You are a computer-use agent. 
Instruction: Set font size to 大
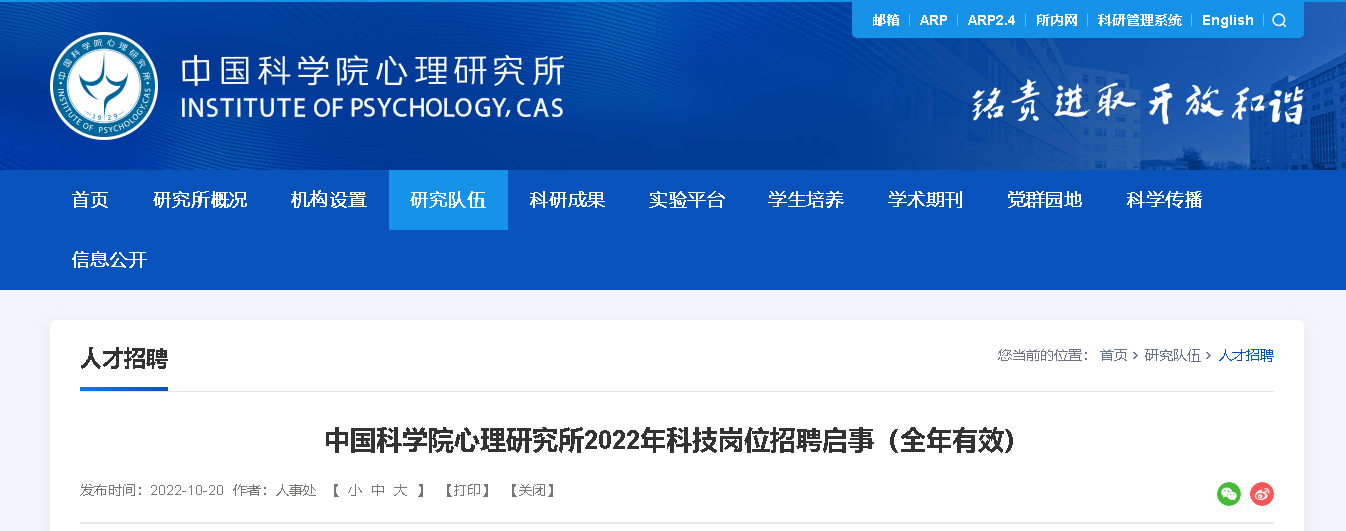400,490
